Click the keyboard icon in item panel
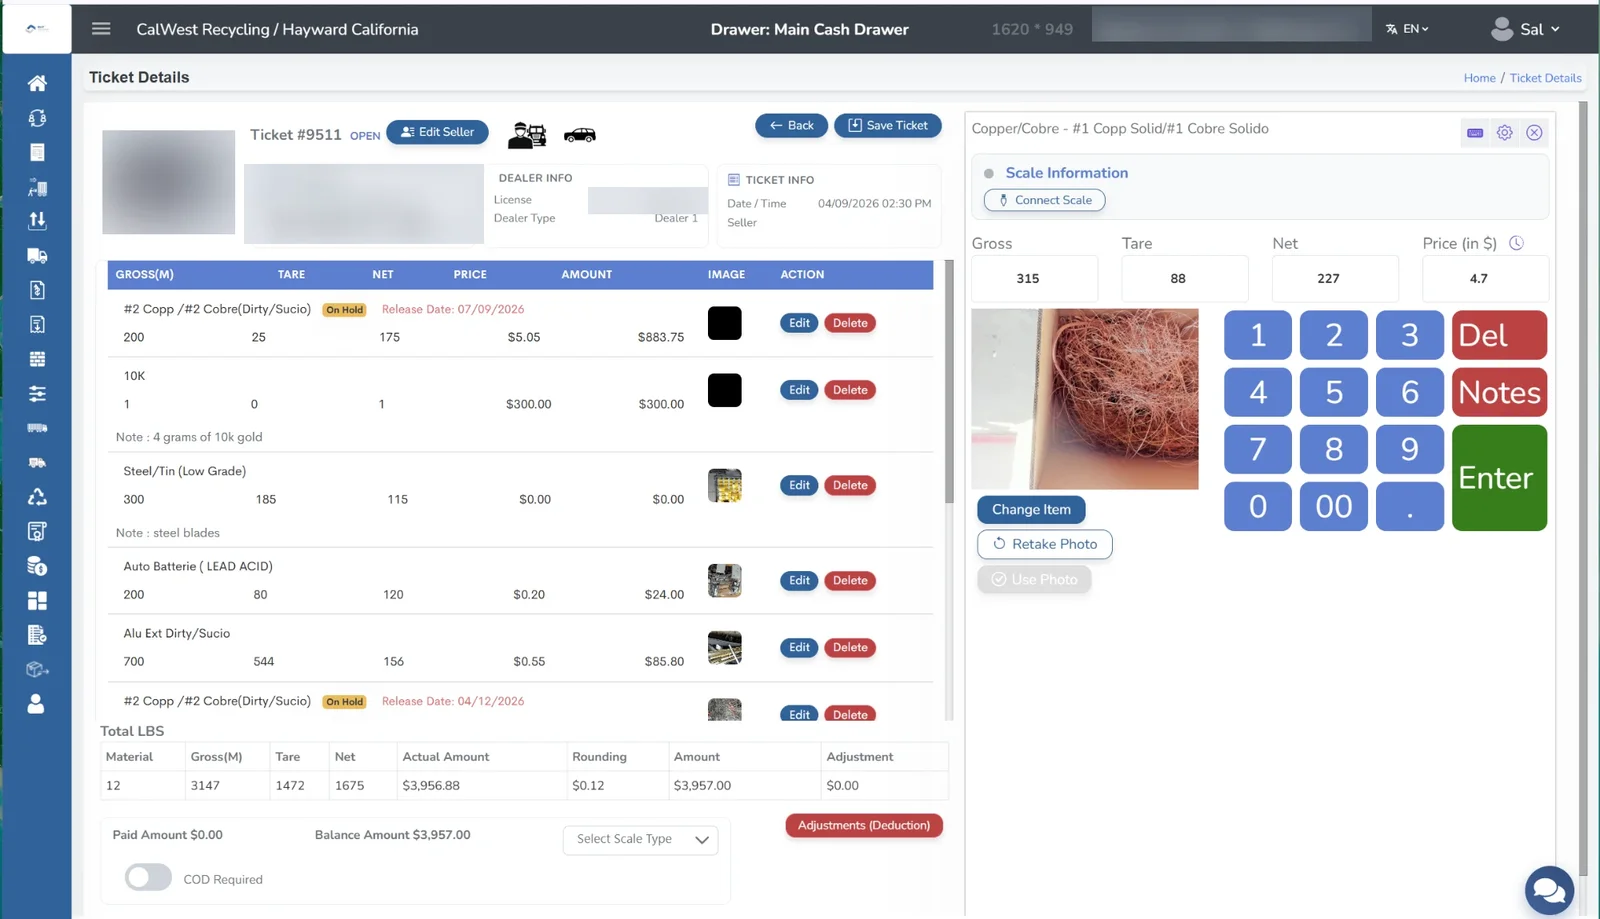The image size is (1600, 919). [x=1475, y=132]
